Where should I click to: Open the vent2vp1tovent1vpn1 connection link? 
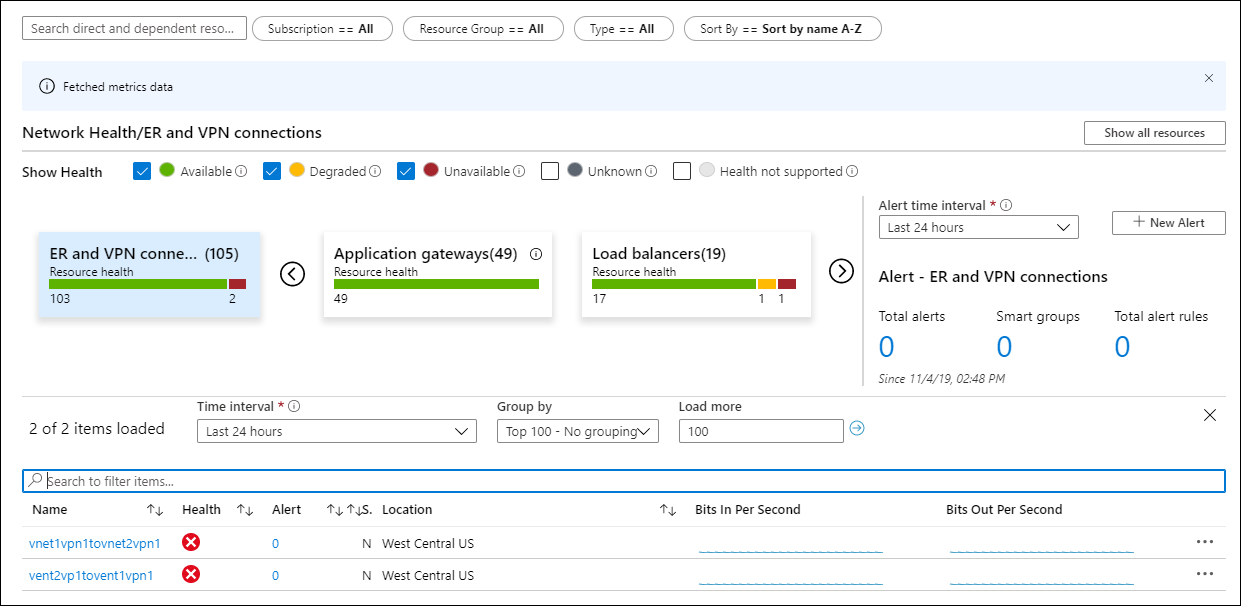[x=91, y=576]
